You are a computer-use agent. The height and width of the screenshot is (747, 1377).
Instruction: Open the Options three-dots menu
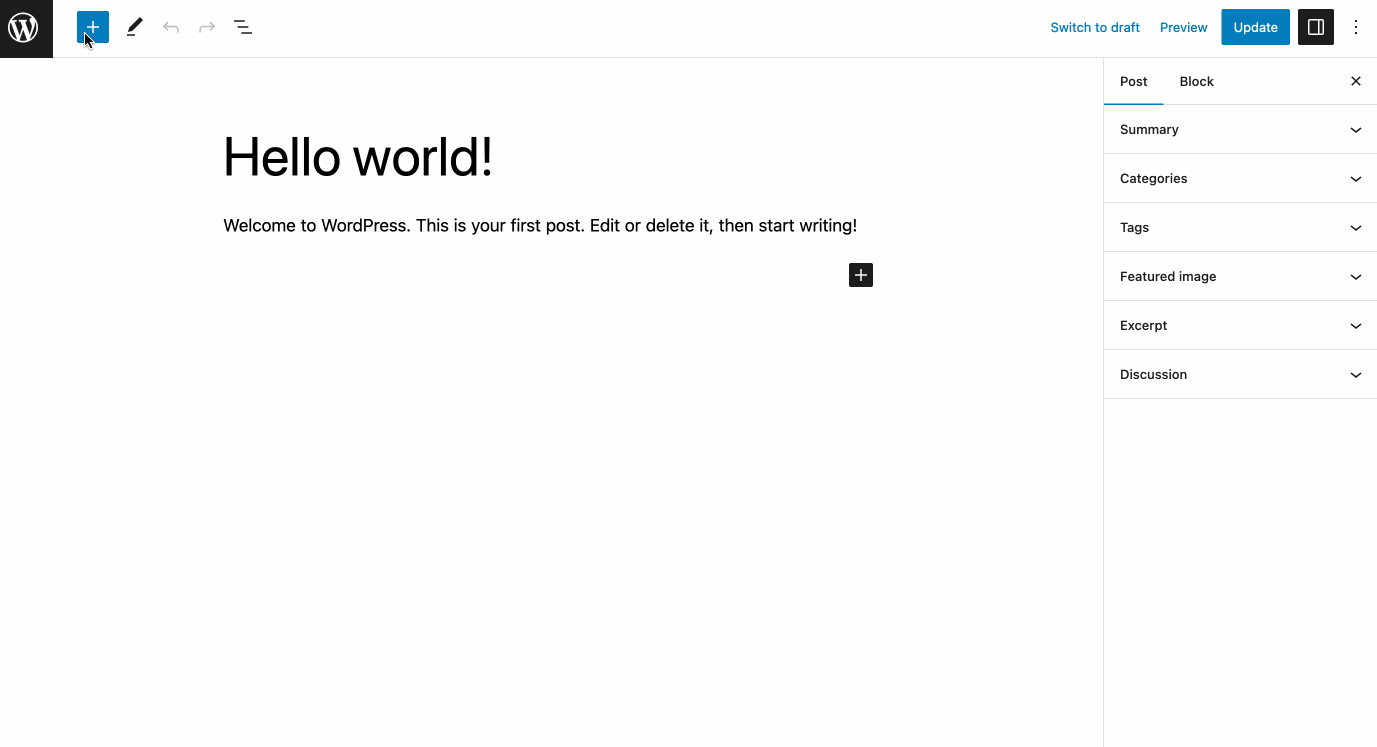point(1356,27)
